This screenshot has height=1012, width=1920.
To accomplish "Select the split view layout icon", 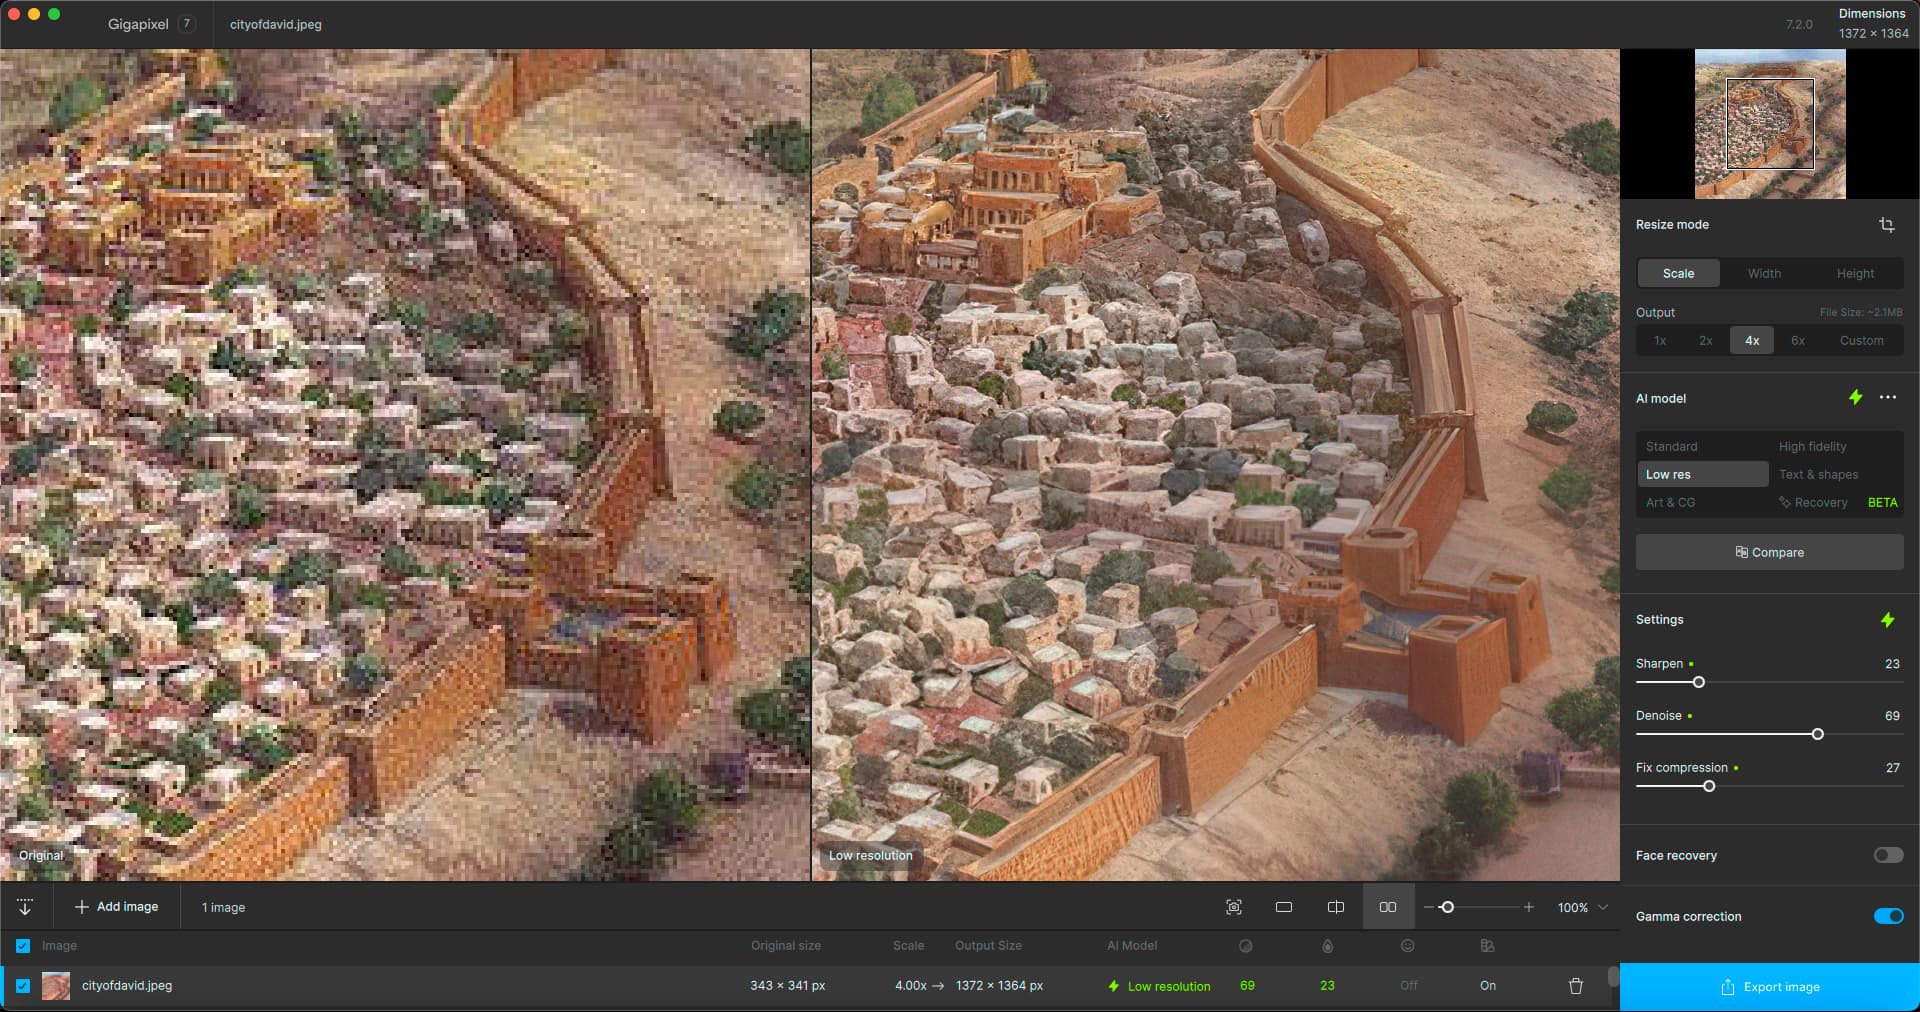I will 1335,907.
